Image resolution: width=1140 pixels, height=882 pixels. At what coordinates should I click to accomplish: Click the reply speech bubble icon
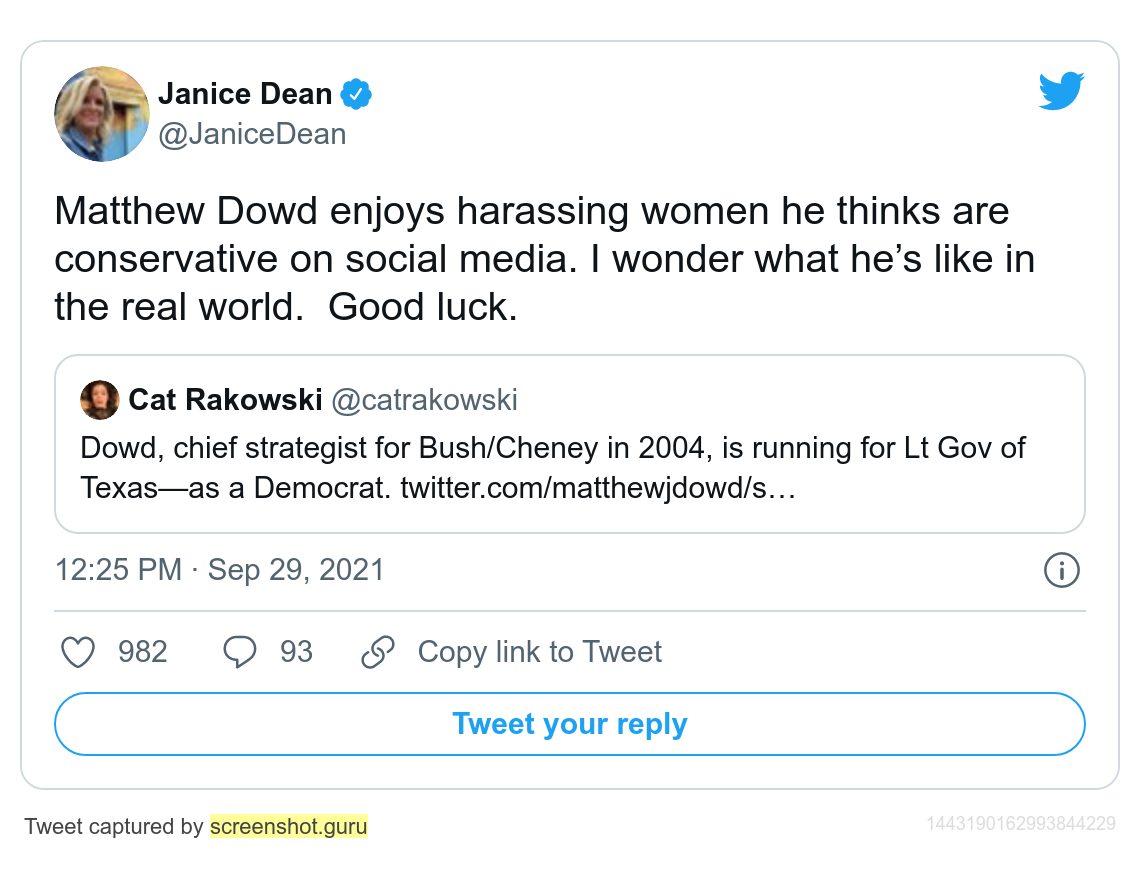point(239,652)
